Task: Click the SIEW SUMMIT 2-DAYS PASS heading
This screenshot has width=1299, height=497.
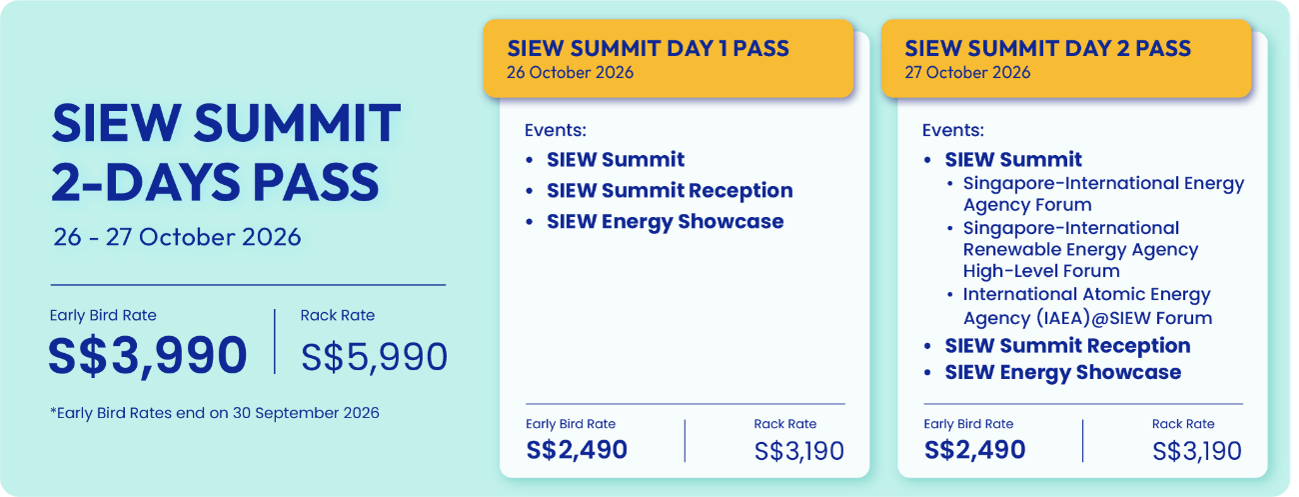Action: coord(225,152)
